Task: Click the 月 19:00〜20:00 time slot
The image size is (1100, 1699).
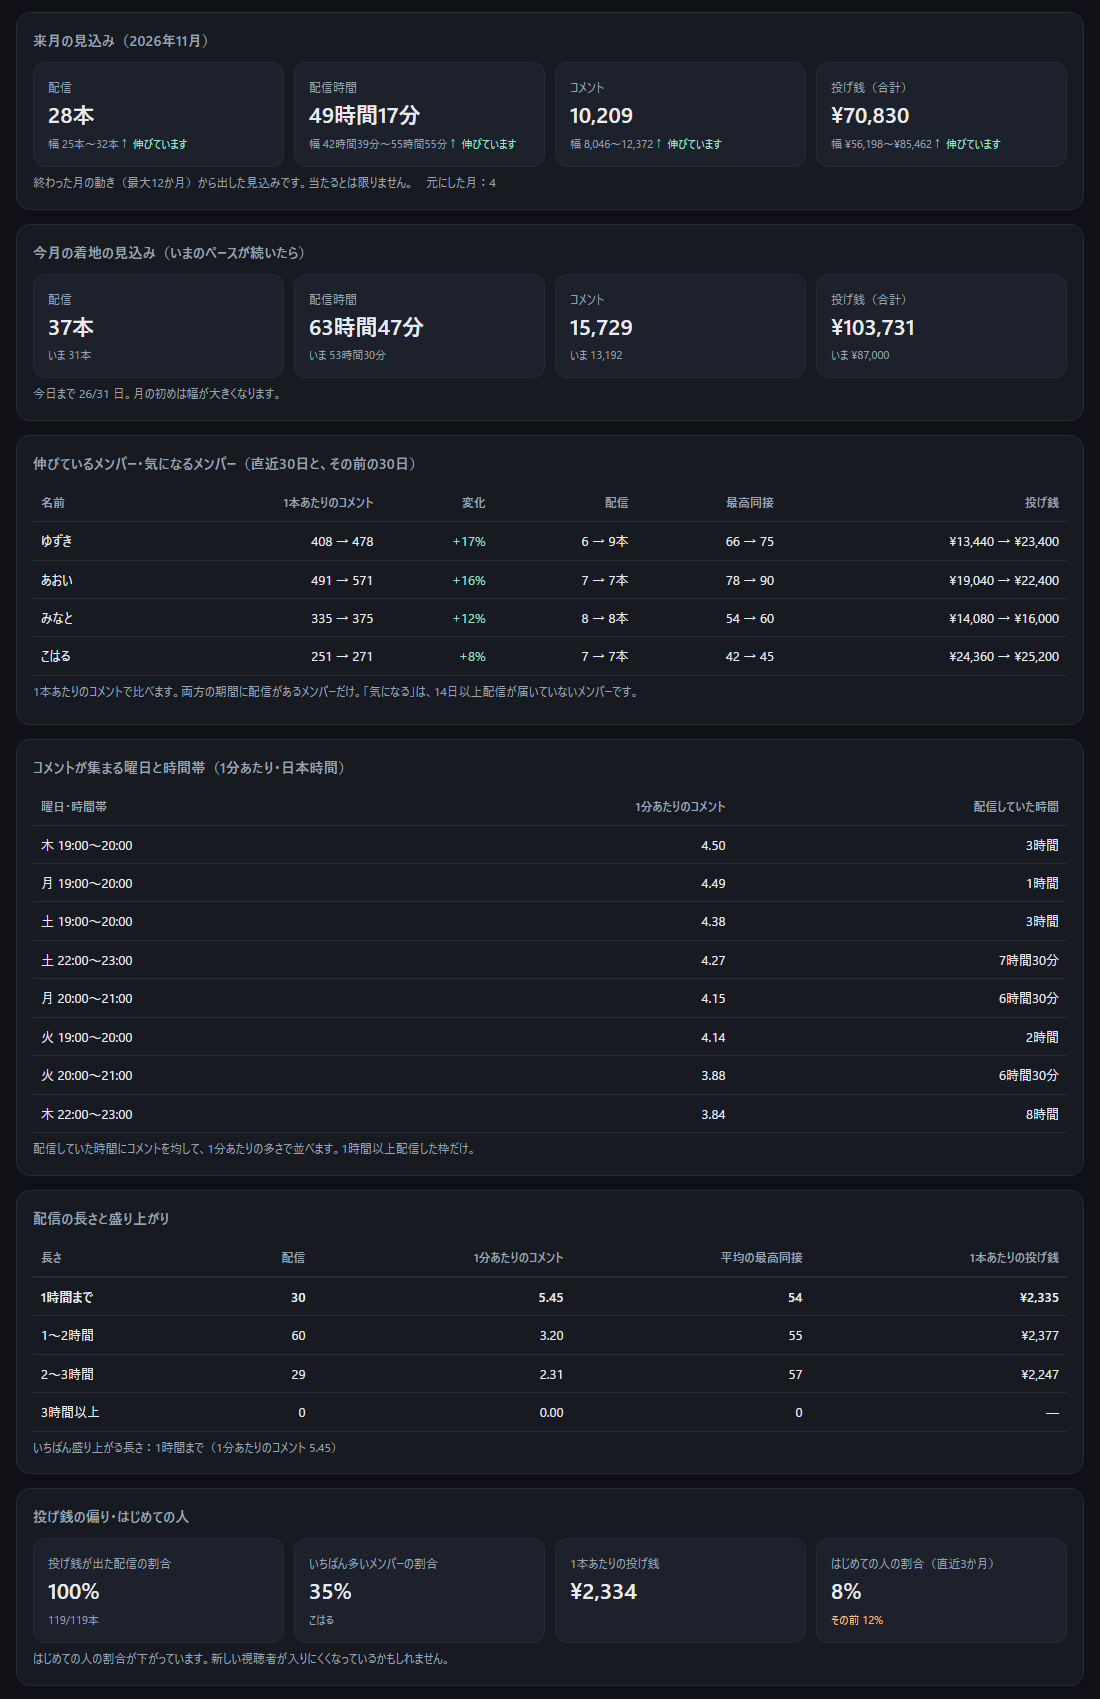Action: tap(87, 883)
